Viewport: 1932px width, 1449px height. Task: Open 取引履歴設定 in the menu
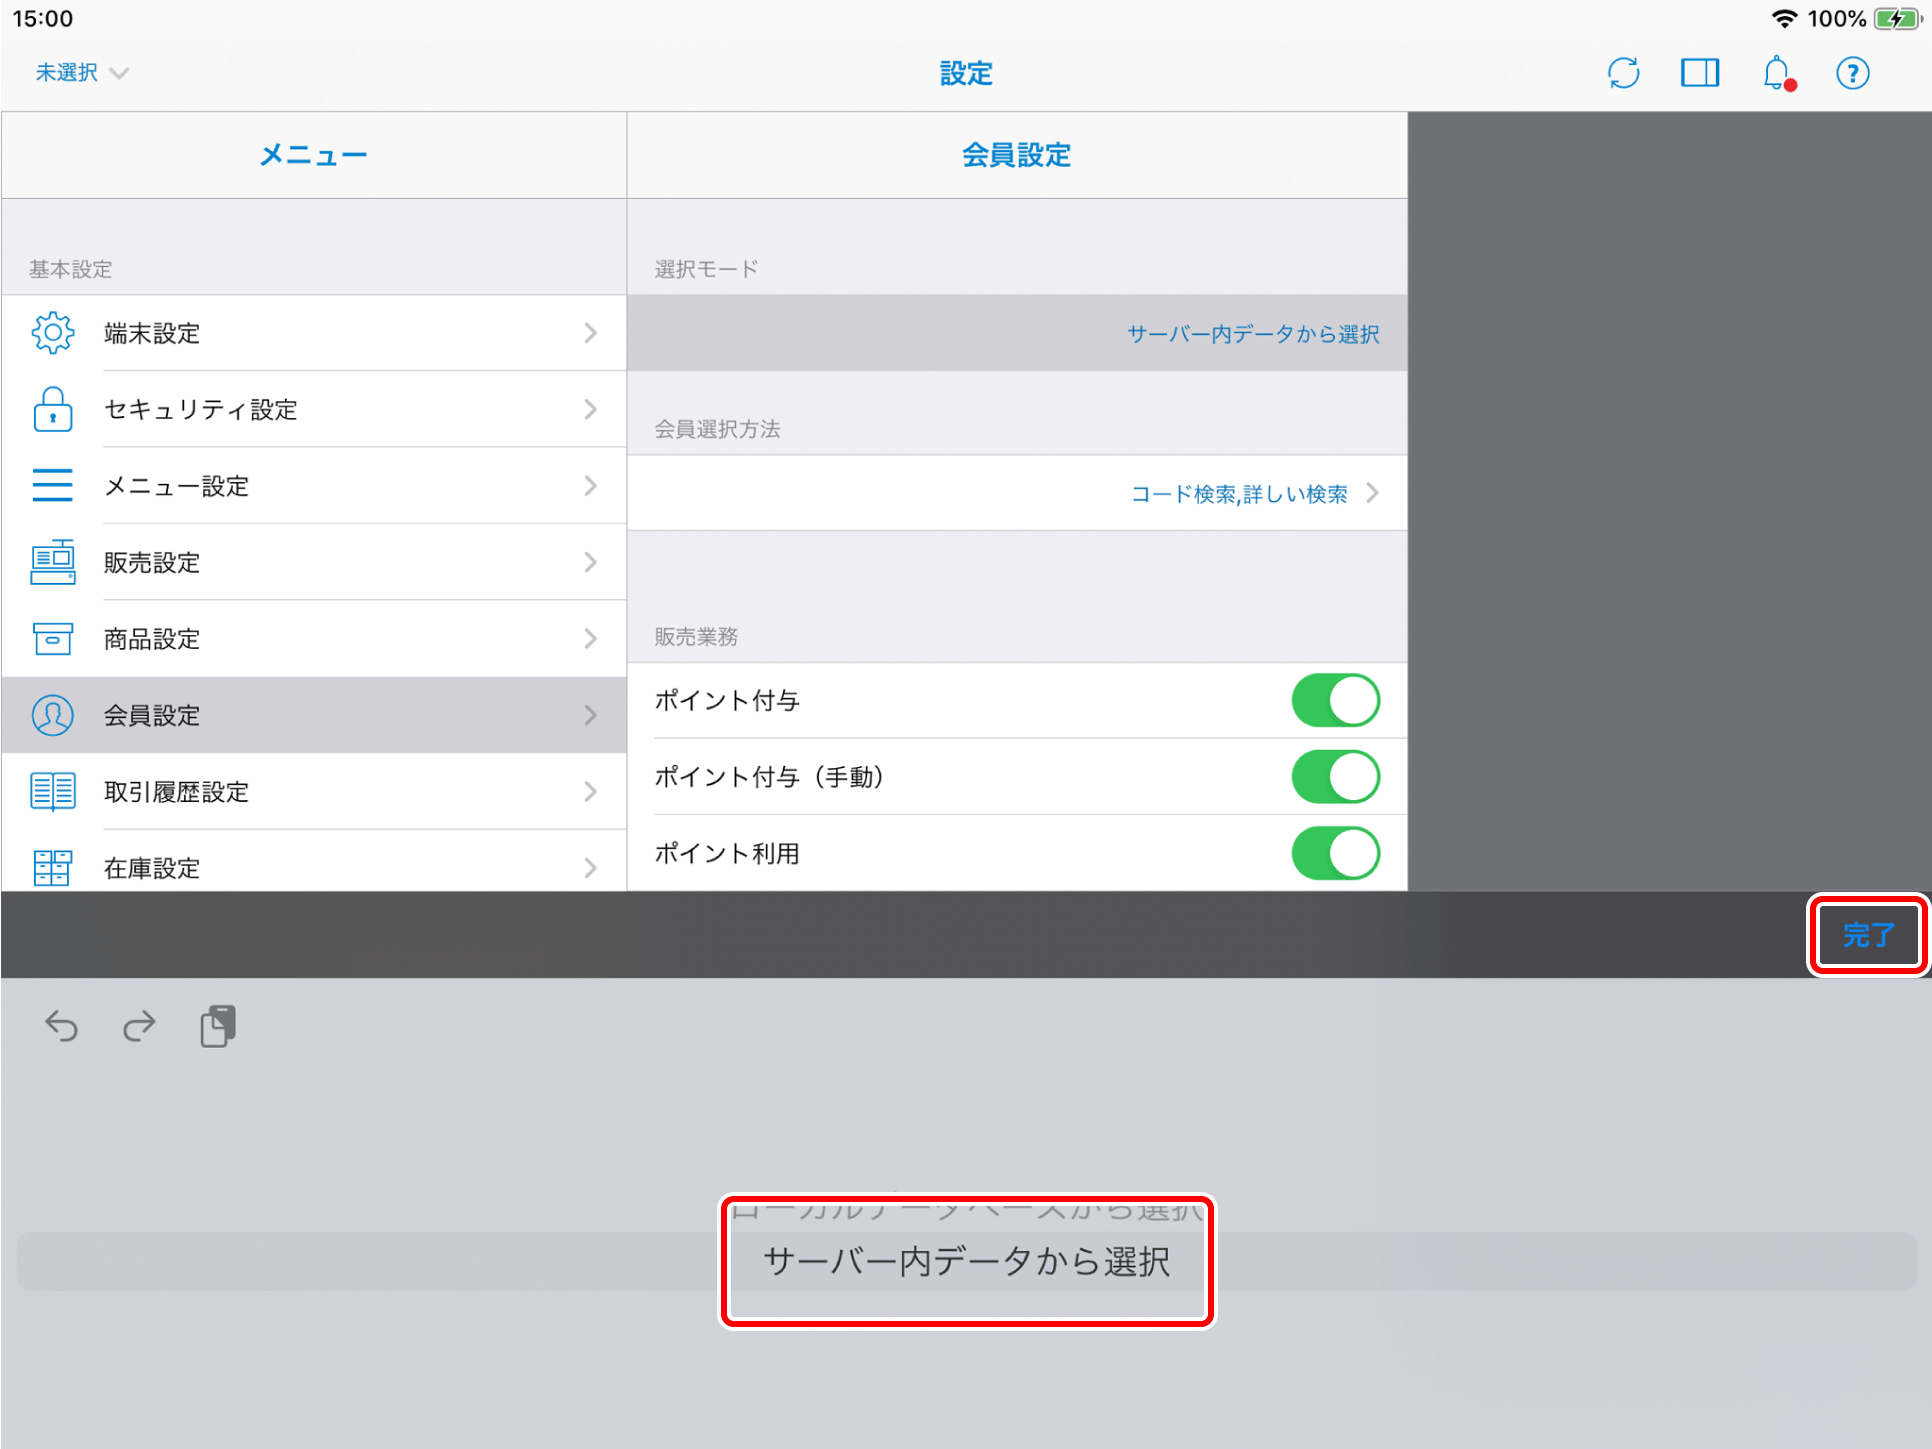314,791
